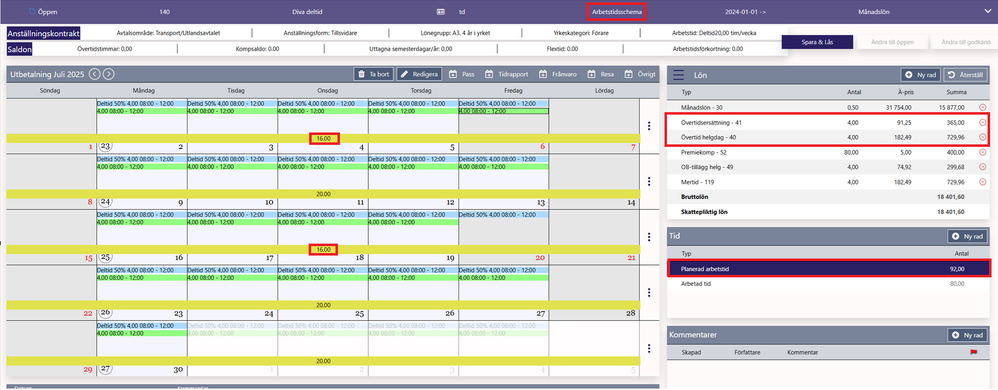Image resolution: width=998 pixels, height=390 pixels.
Task: Open week 23 three-dot menu
Action: pyautogui.click(x=649, y=125)
